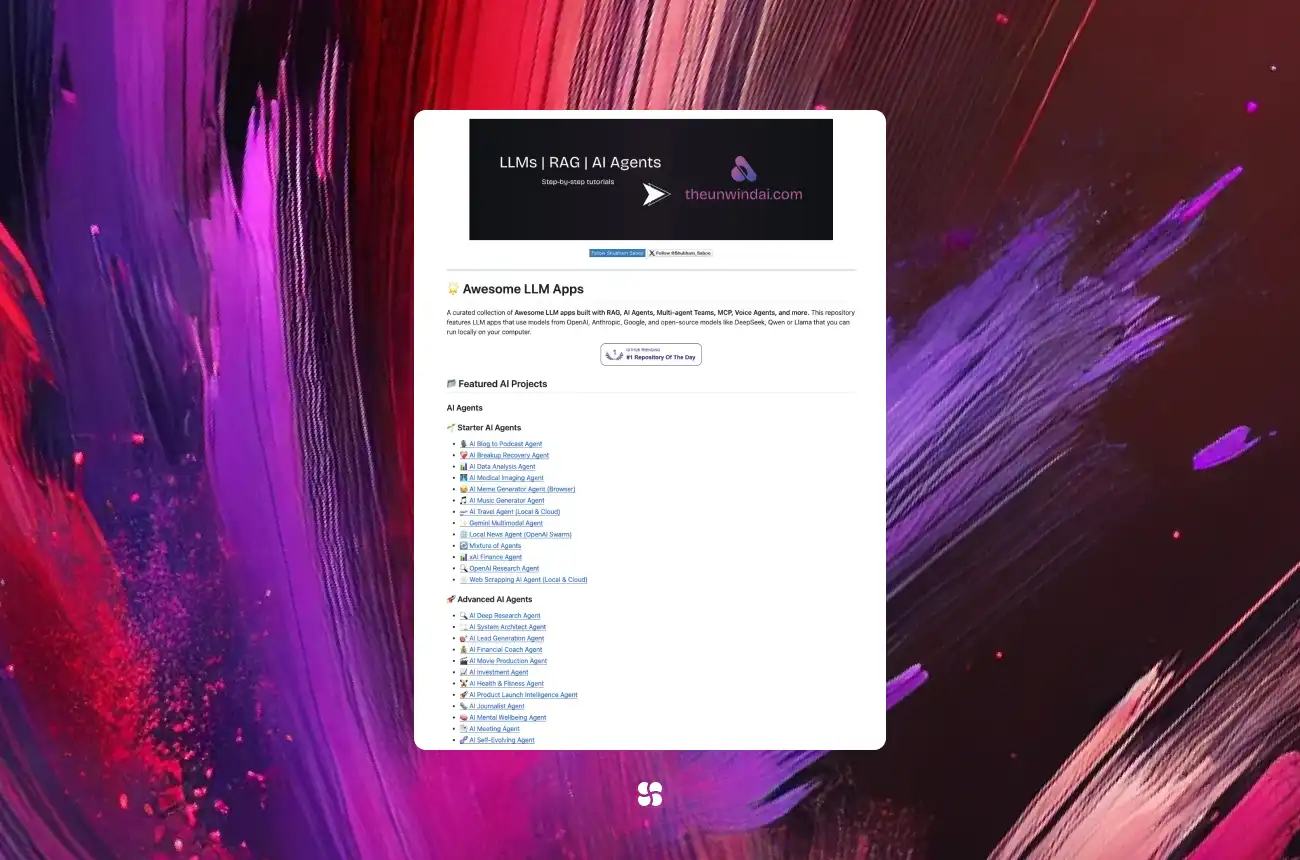
Task: Open the Gemini Multimodal Agent link
Action: click(x=500, y=523)
